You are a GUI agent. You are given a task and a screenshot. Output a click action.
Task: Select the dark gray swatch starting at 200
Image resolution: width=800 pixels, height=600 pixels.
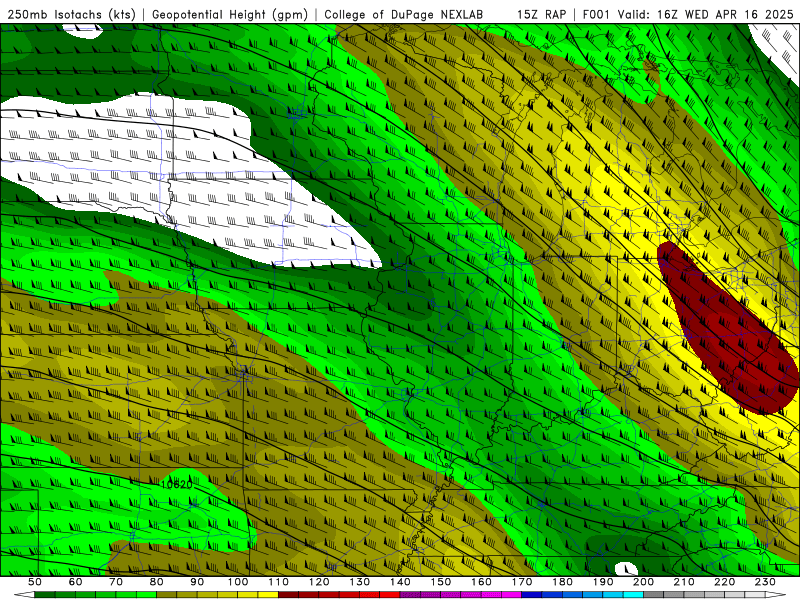(654, 595)
